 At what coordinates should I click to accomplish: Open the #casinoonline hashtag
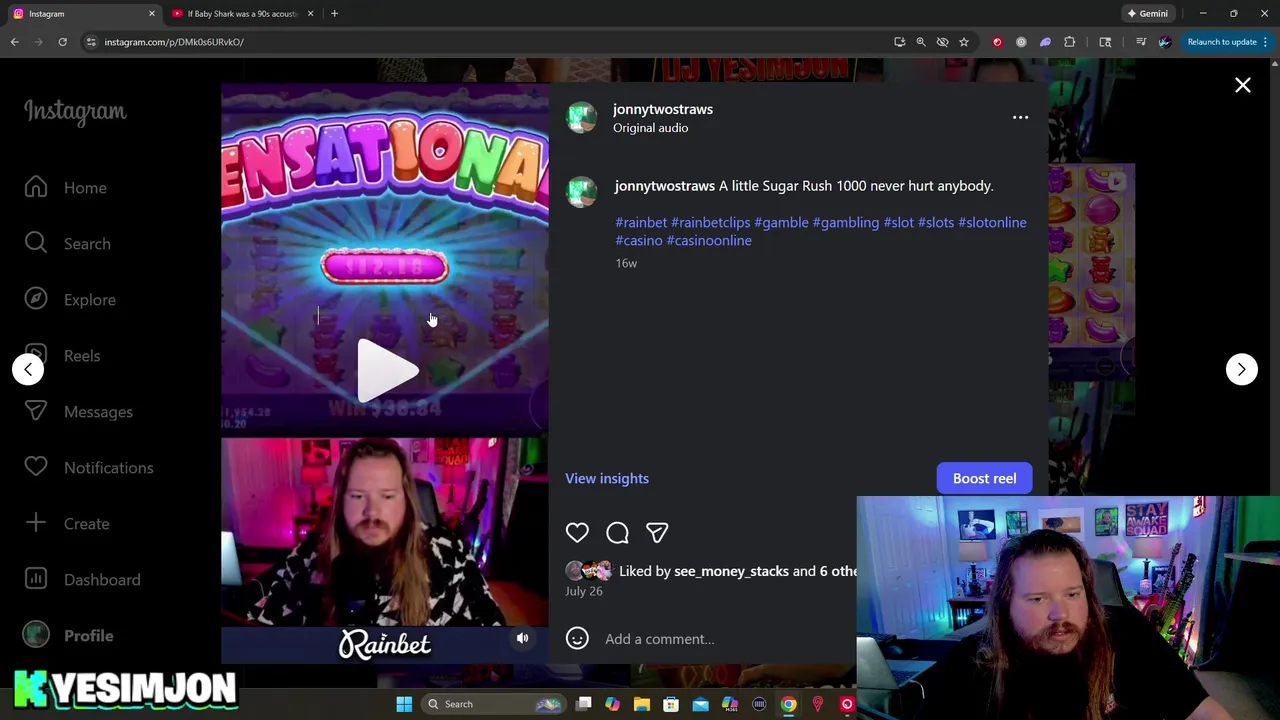709,240
